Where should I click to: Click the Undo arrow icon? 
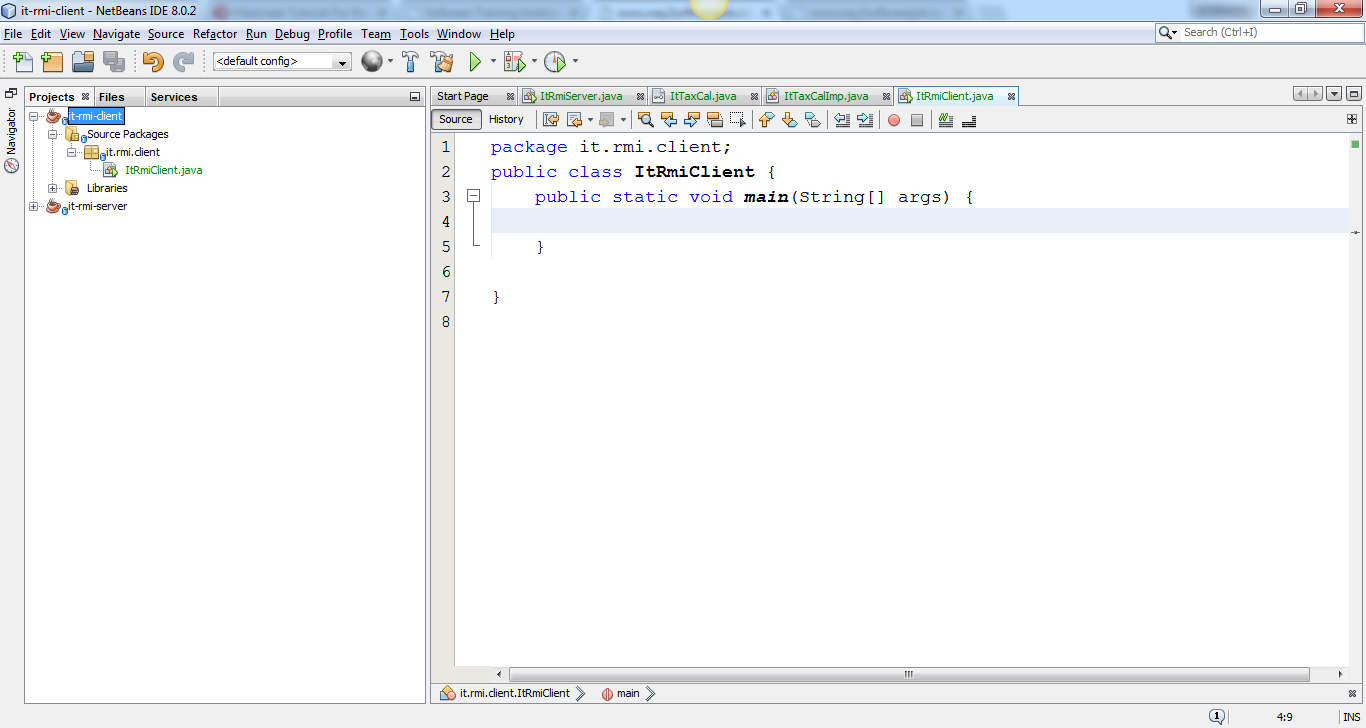pyautogui.click(x=153, y=62)
